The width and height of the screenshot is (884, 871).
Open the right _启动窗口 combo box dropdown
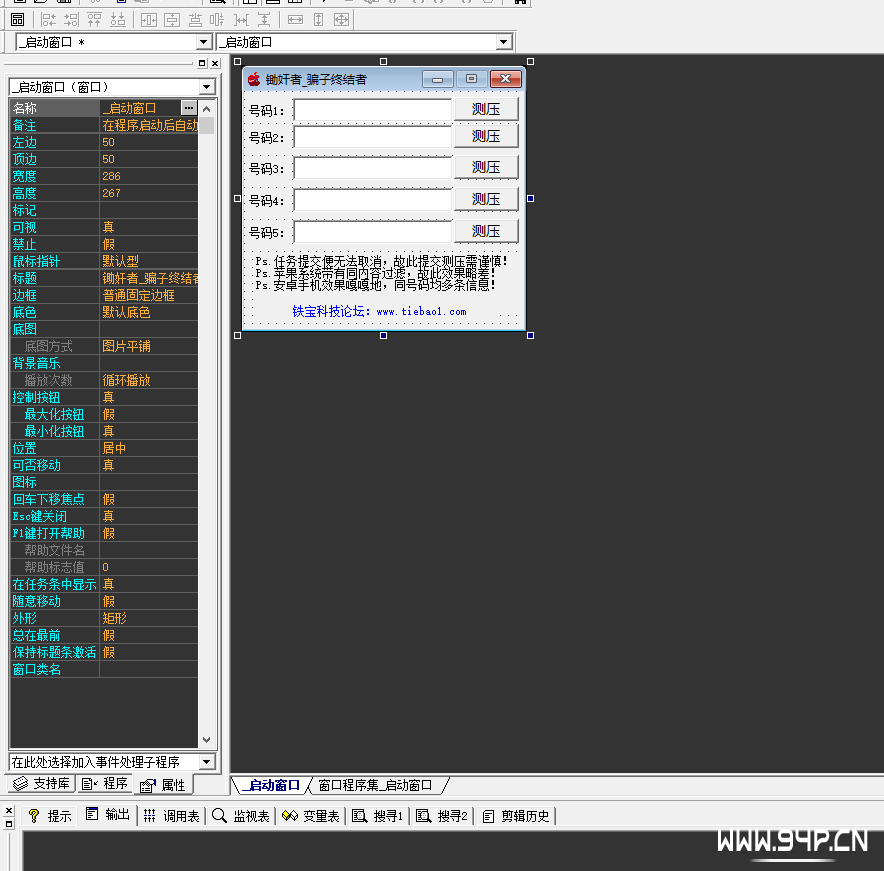[x=503, y=42]
